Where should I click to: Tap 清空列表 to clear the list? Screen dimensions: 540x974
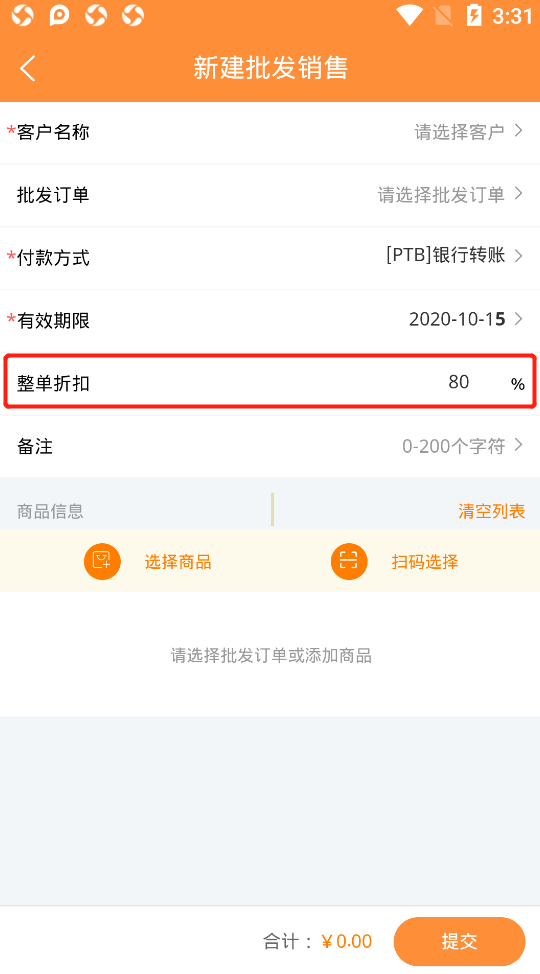(492, 511)
